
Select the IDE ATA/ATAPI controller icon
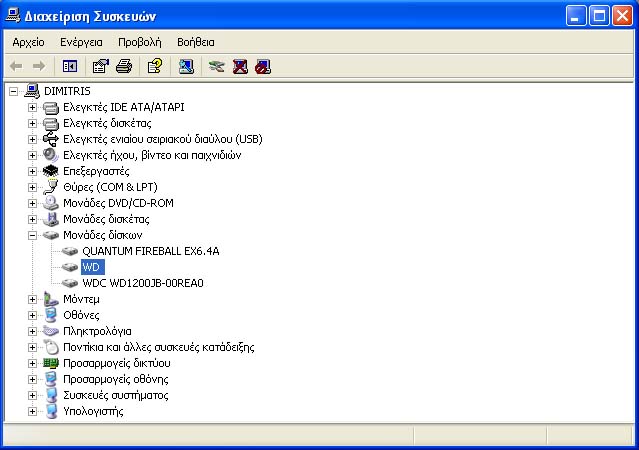pos(51,107)
